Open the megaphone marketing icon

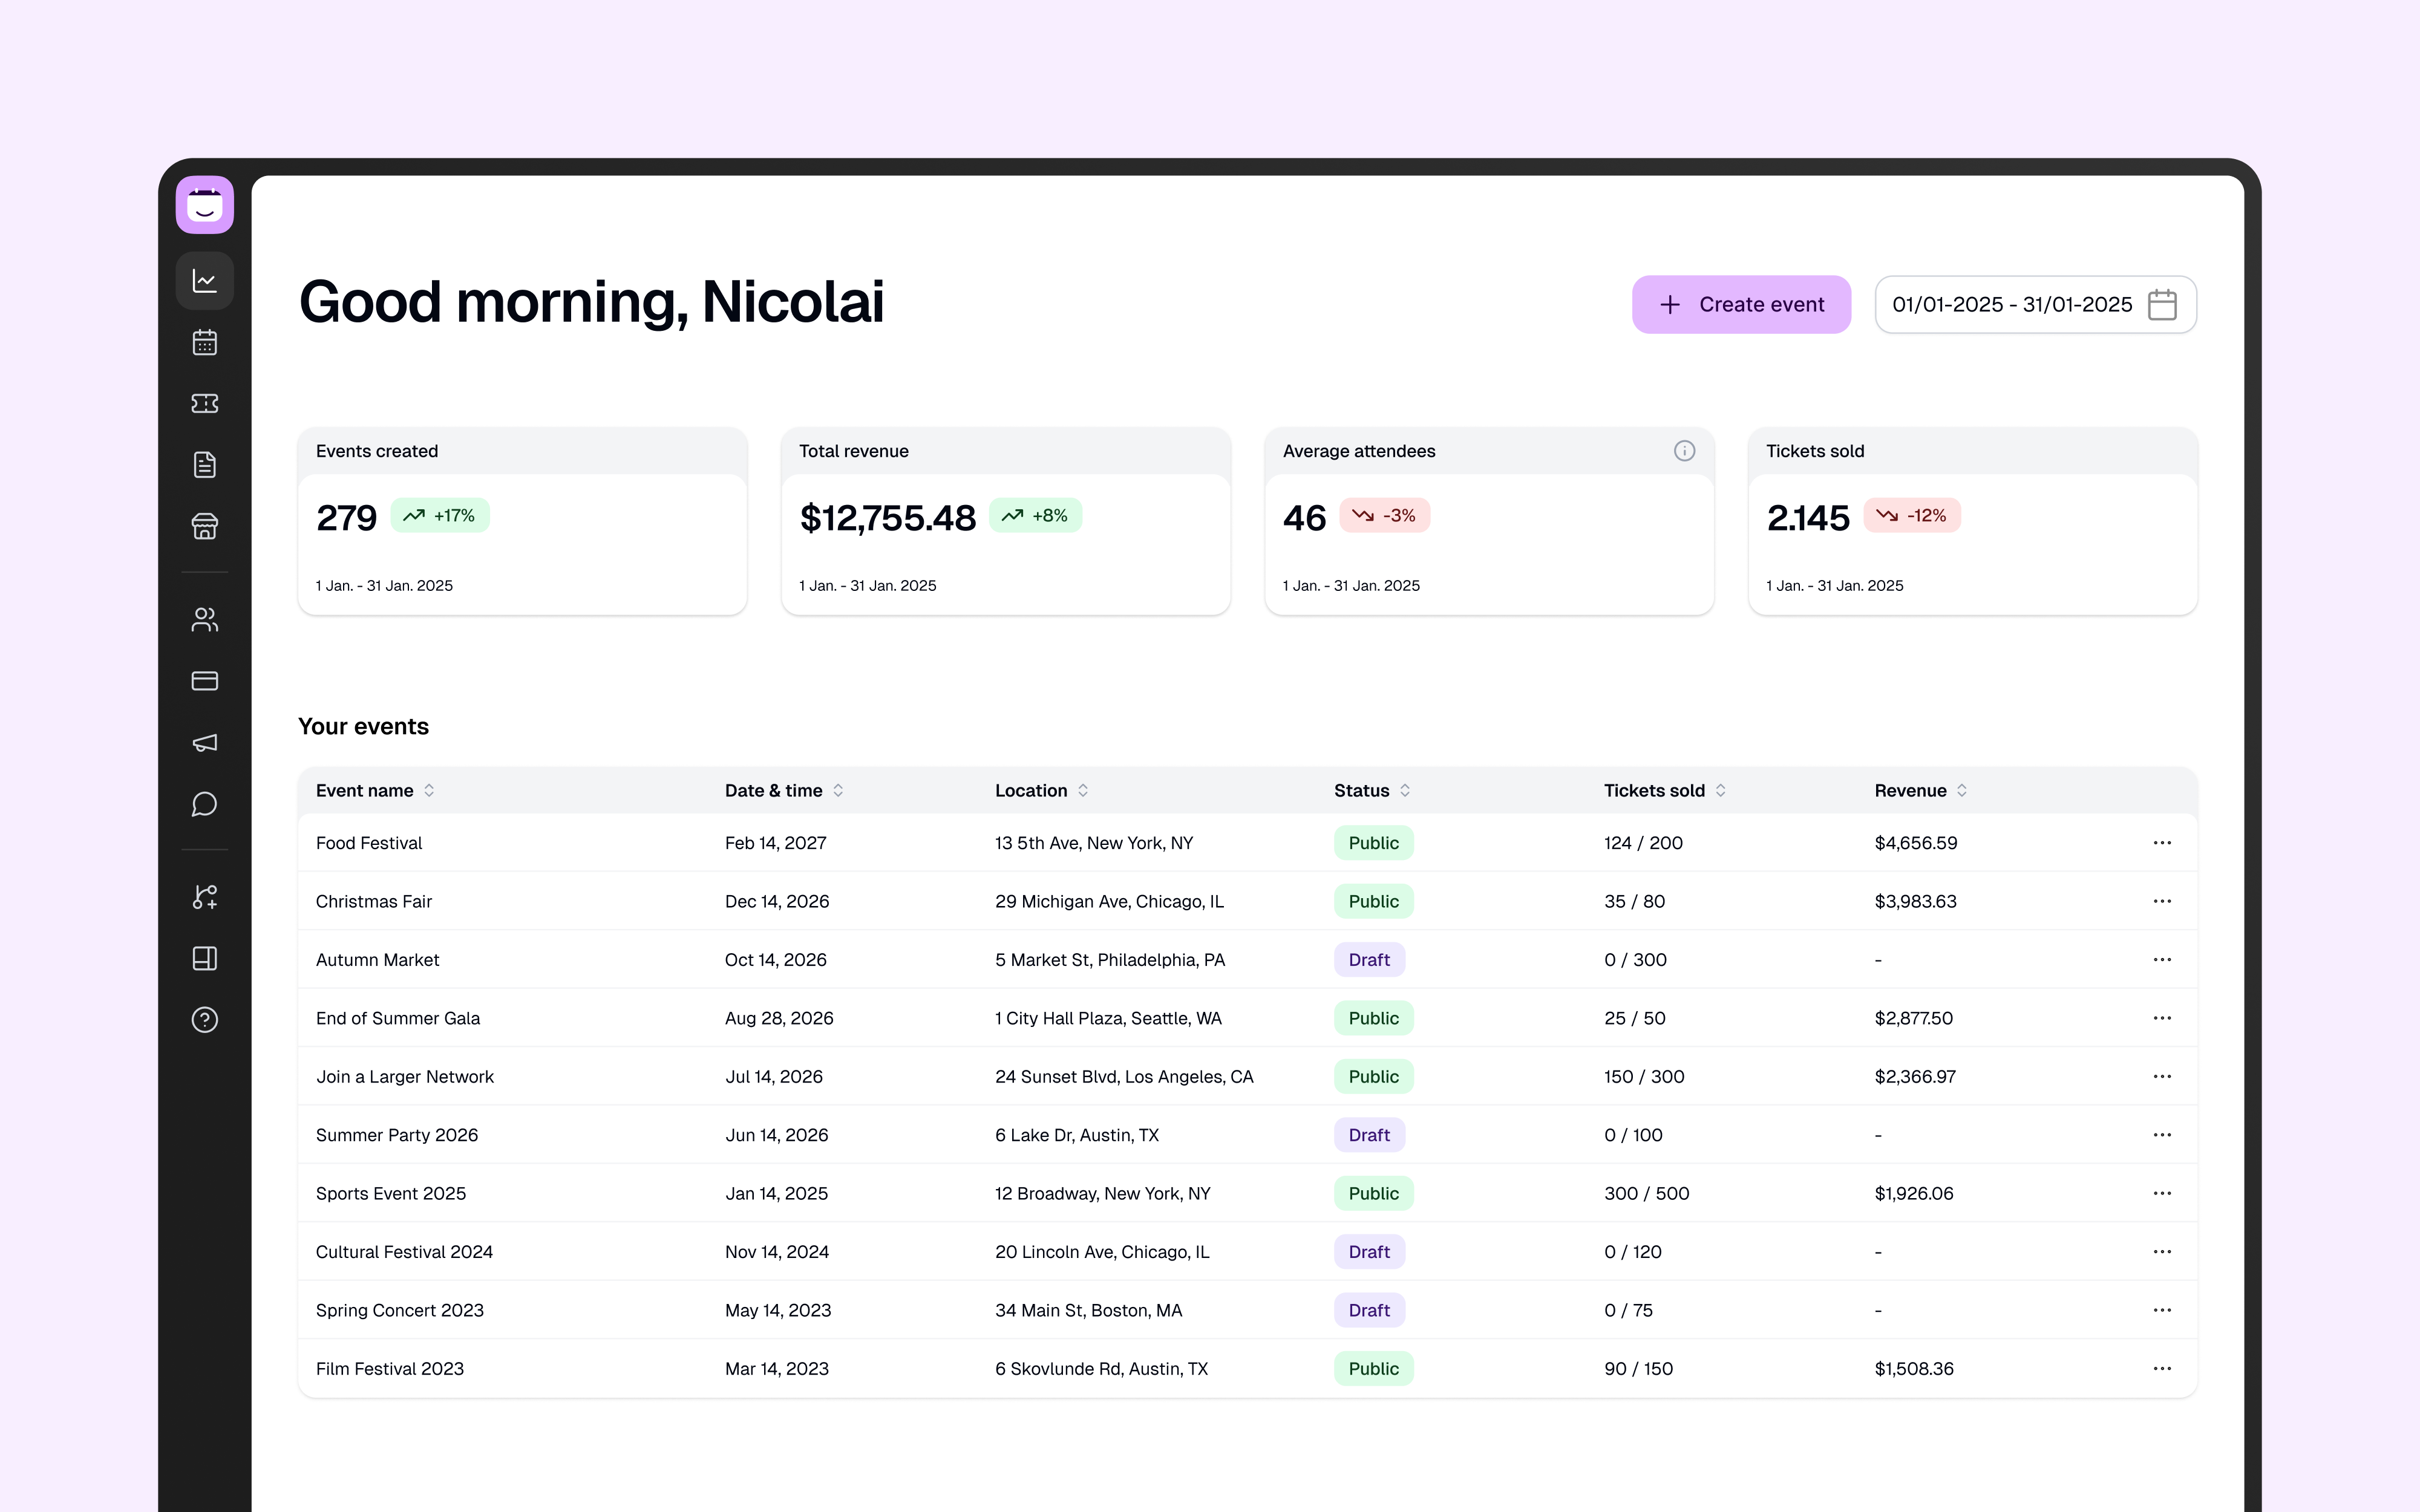tap(205, 743)
